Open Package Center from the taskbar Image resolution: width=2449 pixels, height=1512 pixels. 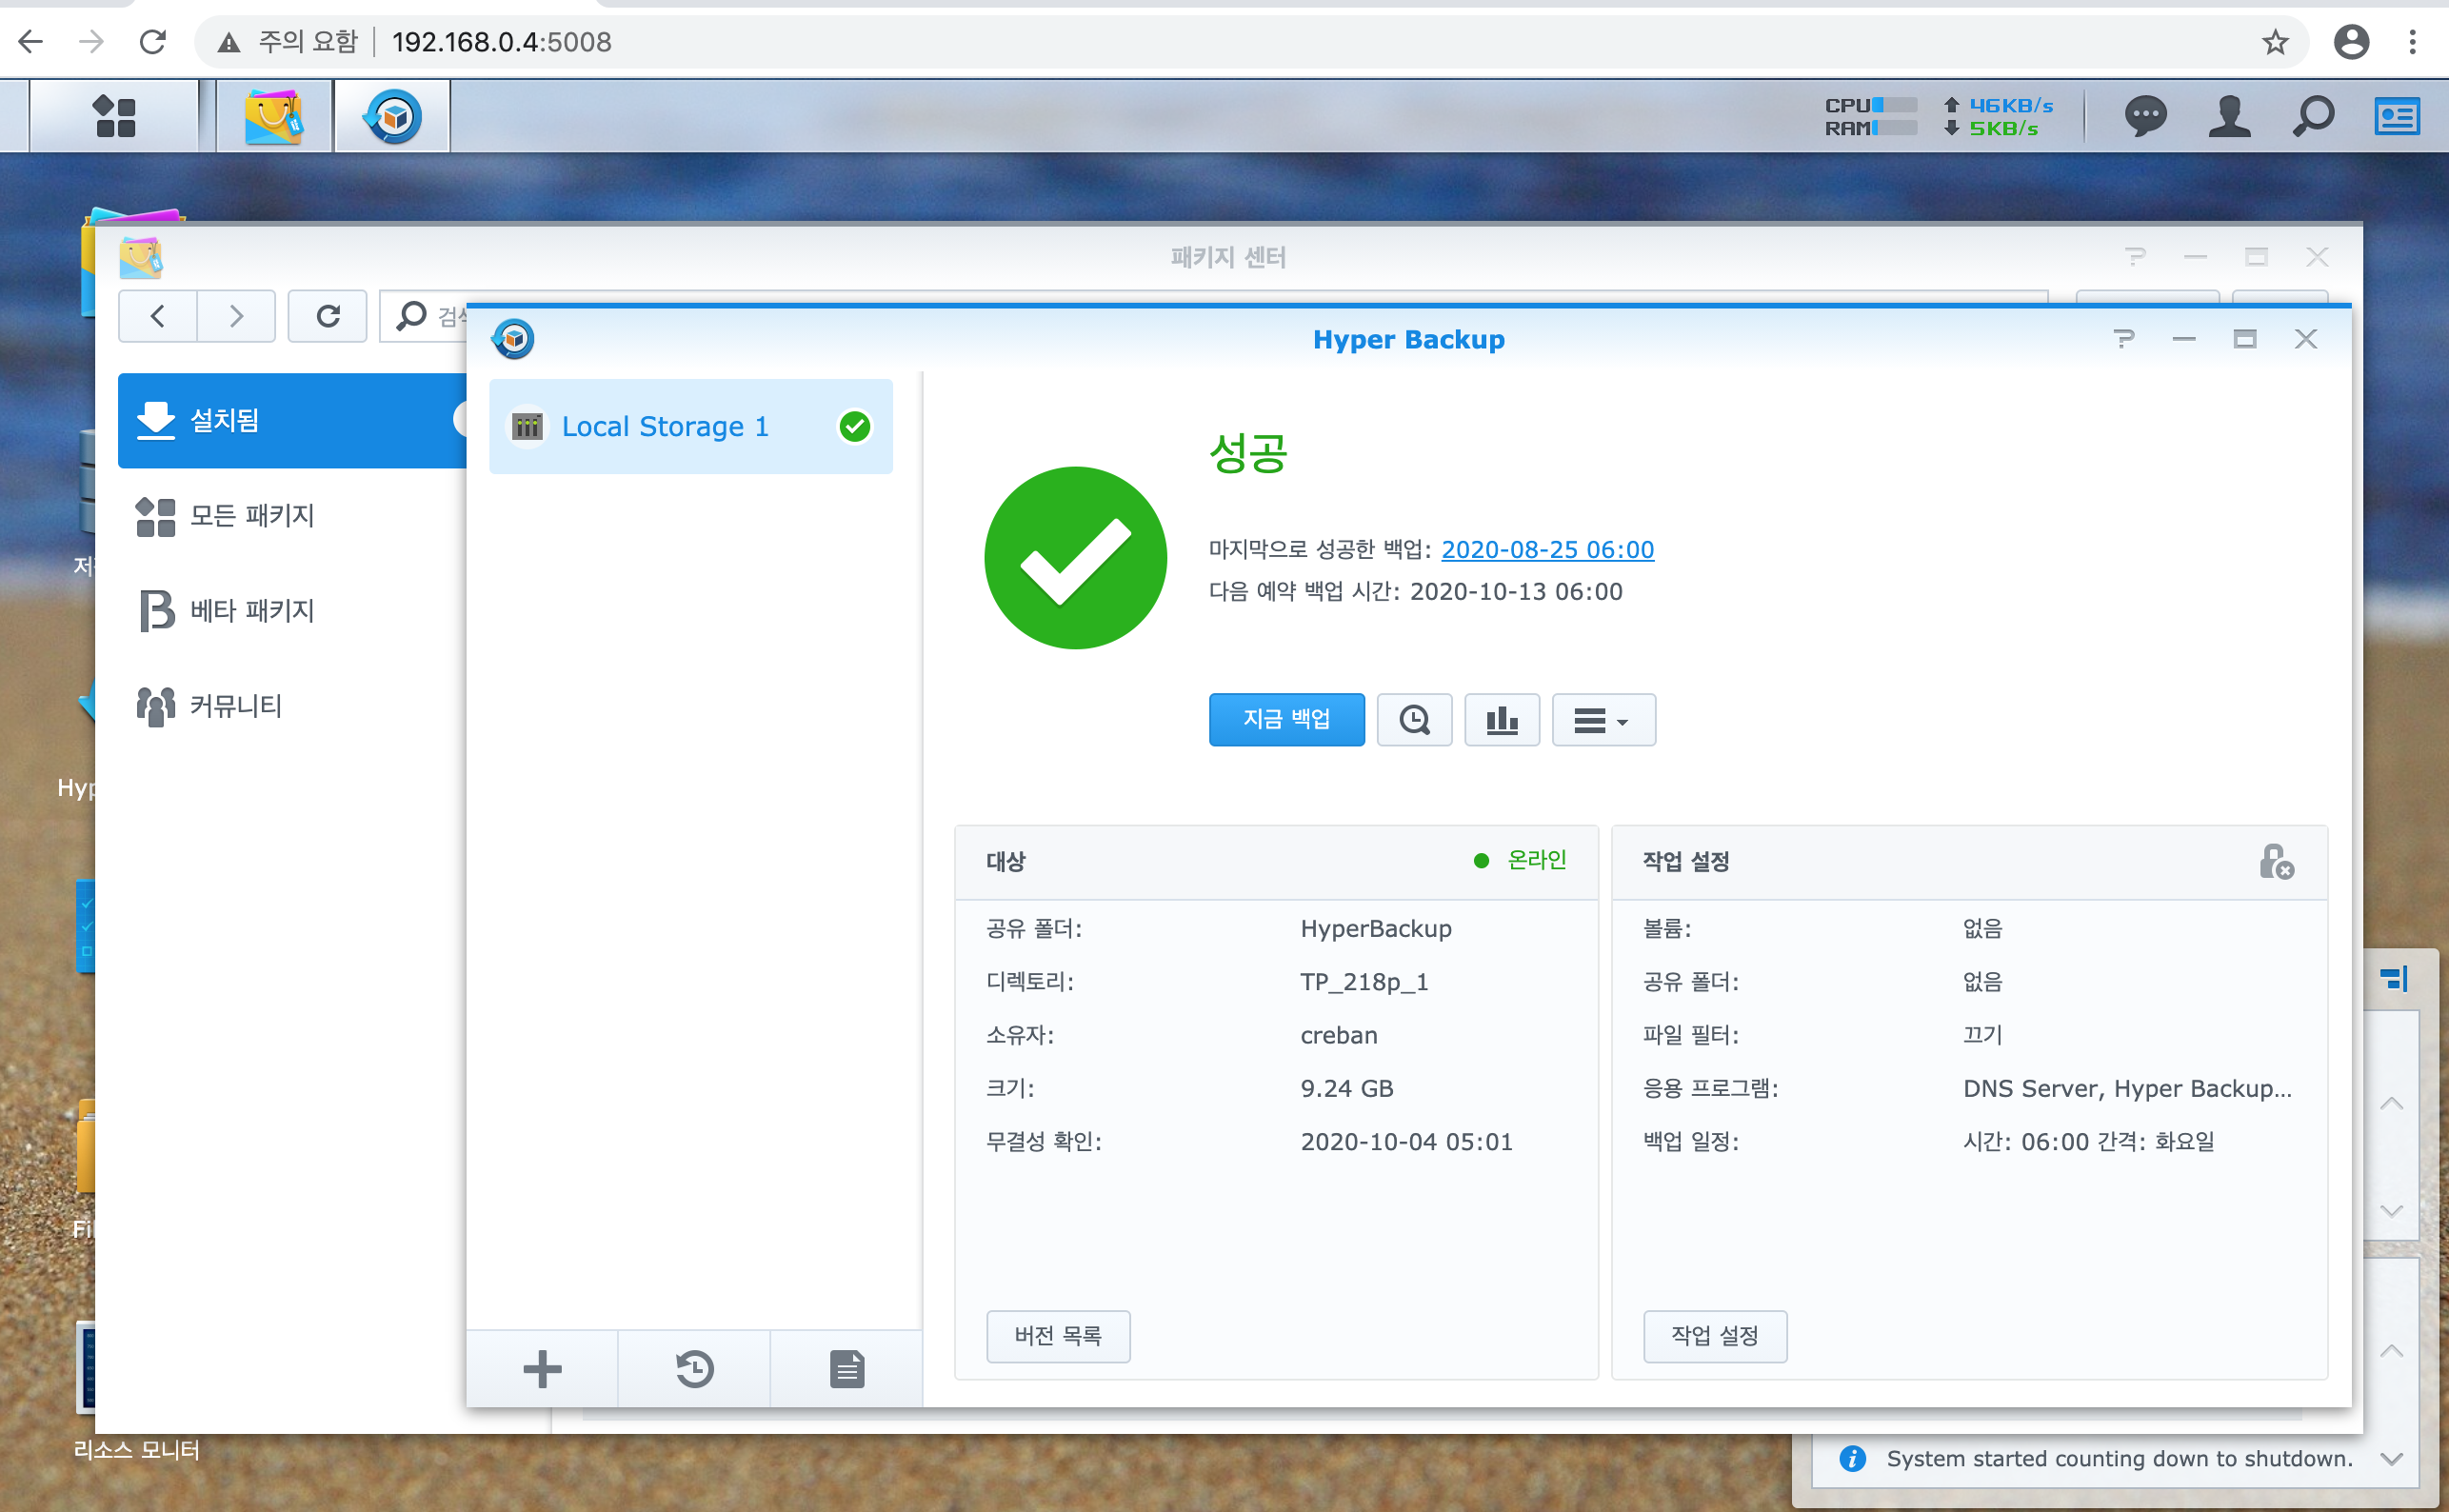tap(273, 117)
